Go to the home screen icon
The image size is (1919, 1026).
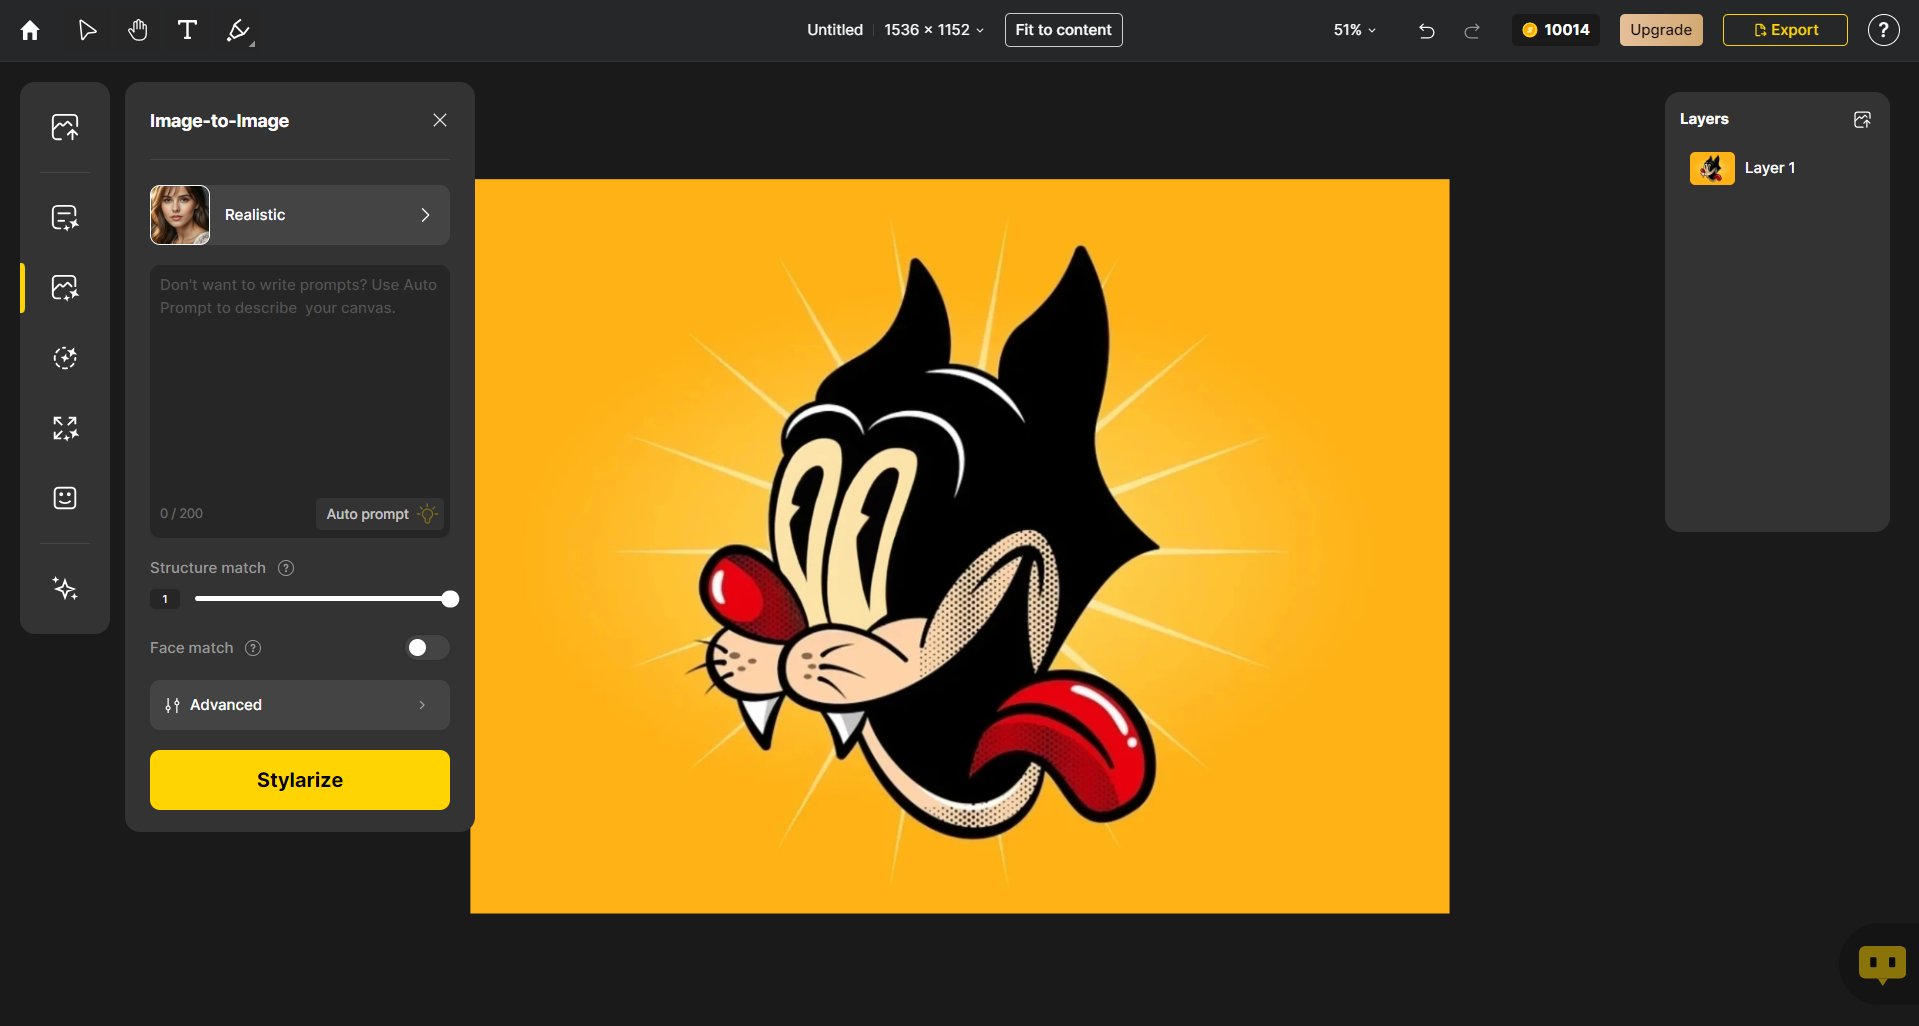click(x=30, y=30)
